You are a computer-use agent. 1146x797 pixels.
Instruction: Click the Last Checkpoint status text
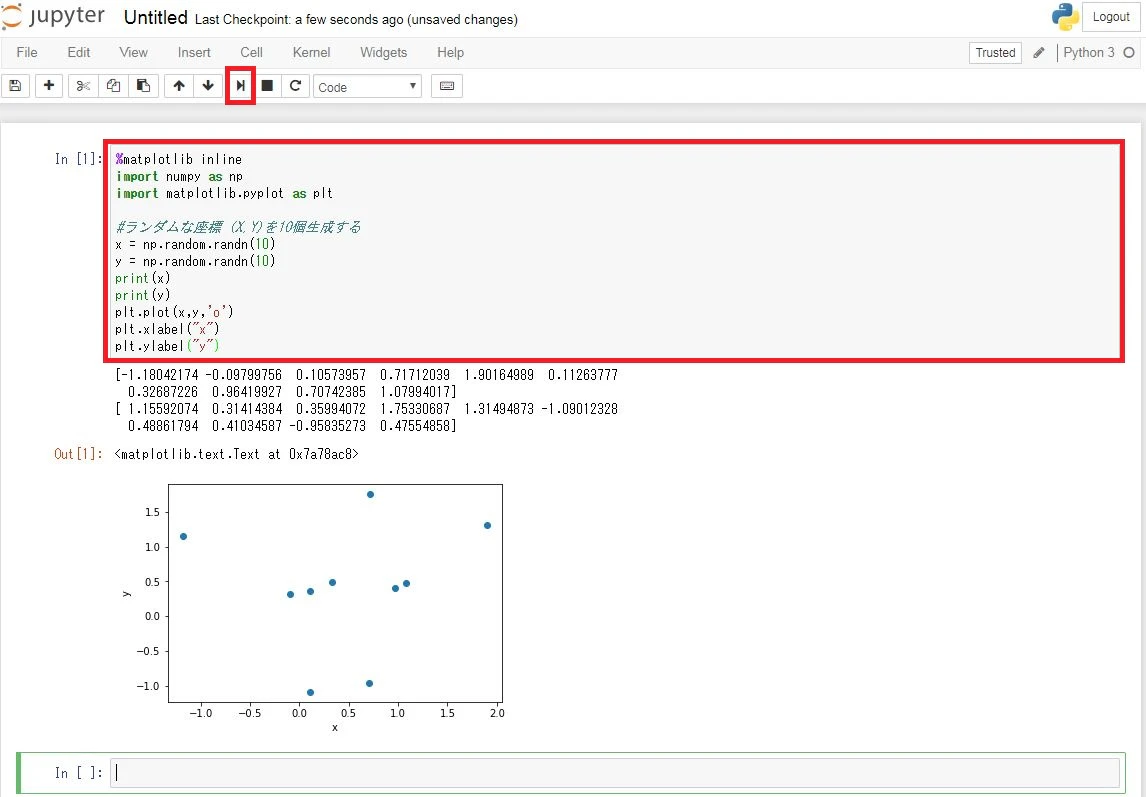pyautogui.click(x=356, y=20)
